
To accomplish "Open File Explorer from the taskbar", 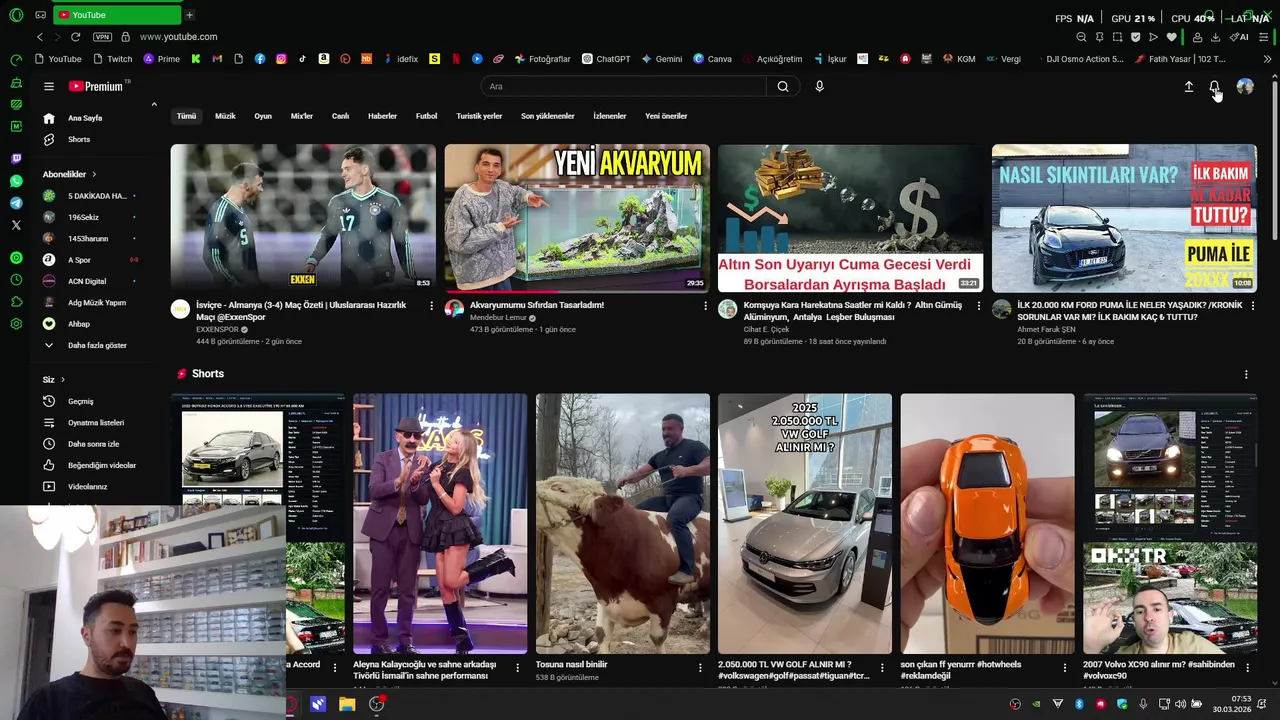I will [x=347, y=704].
